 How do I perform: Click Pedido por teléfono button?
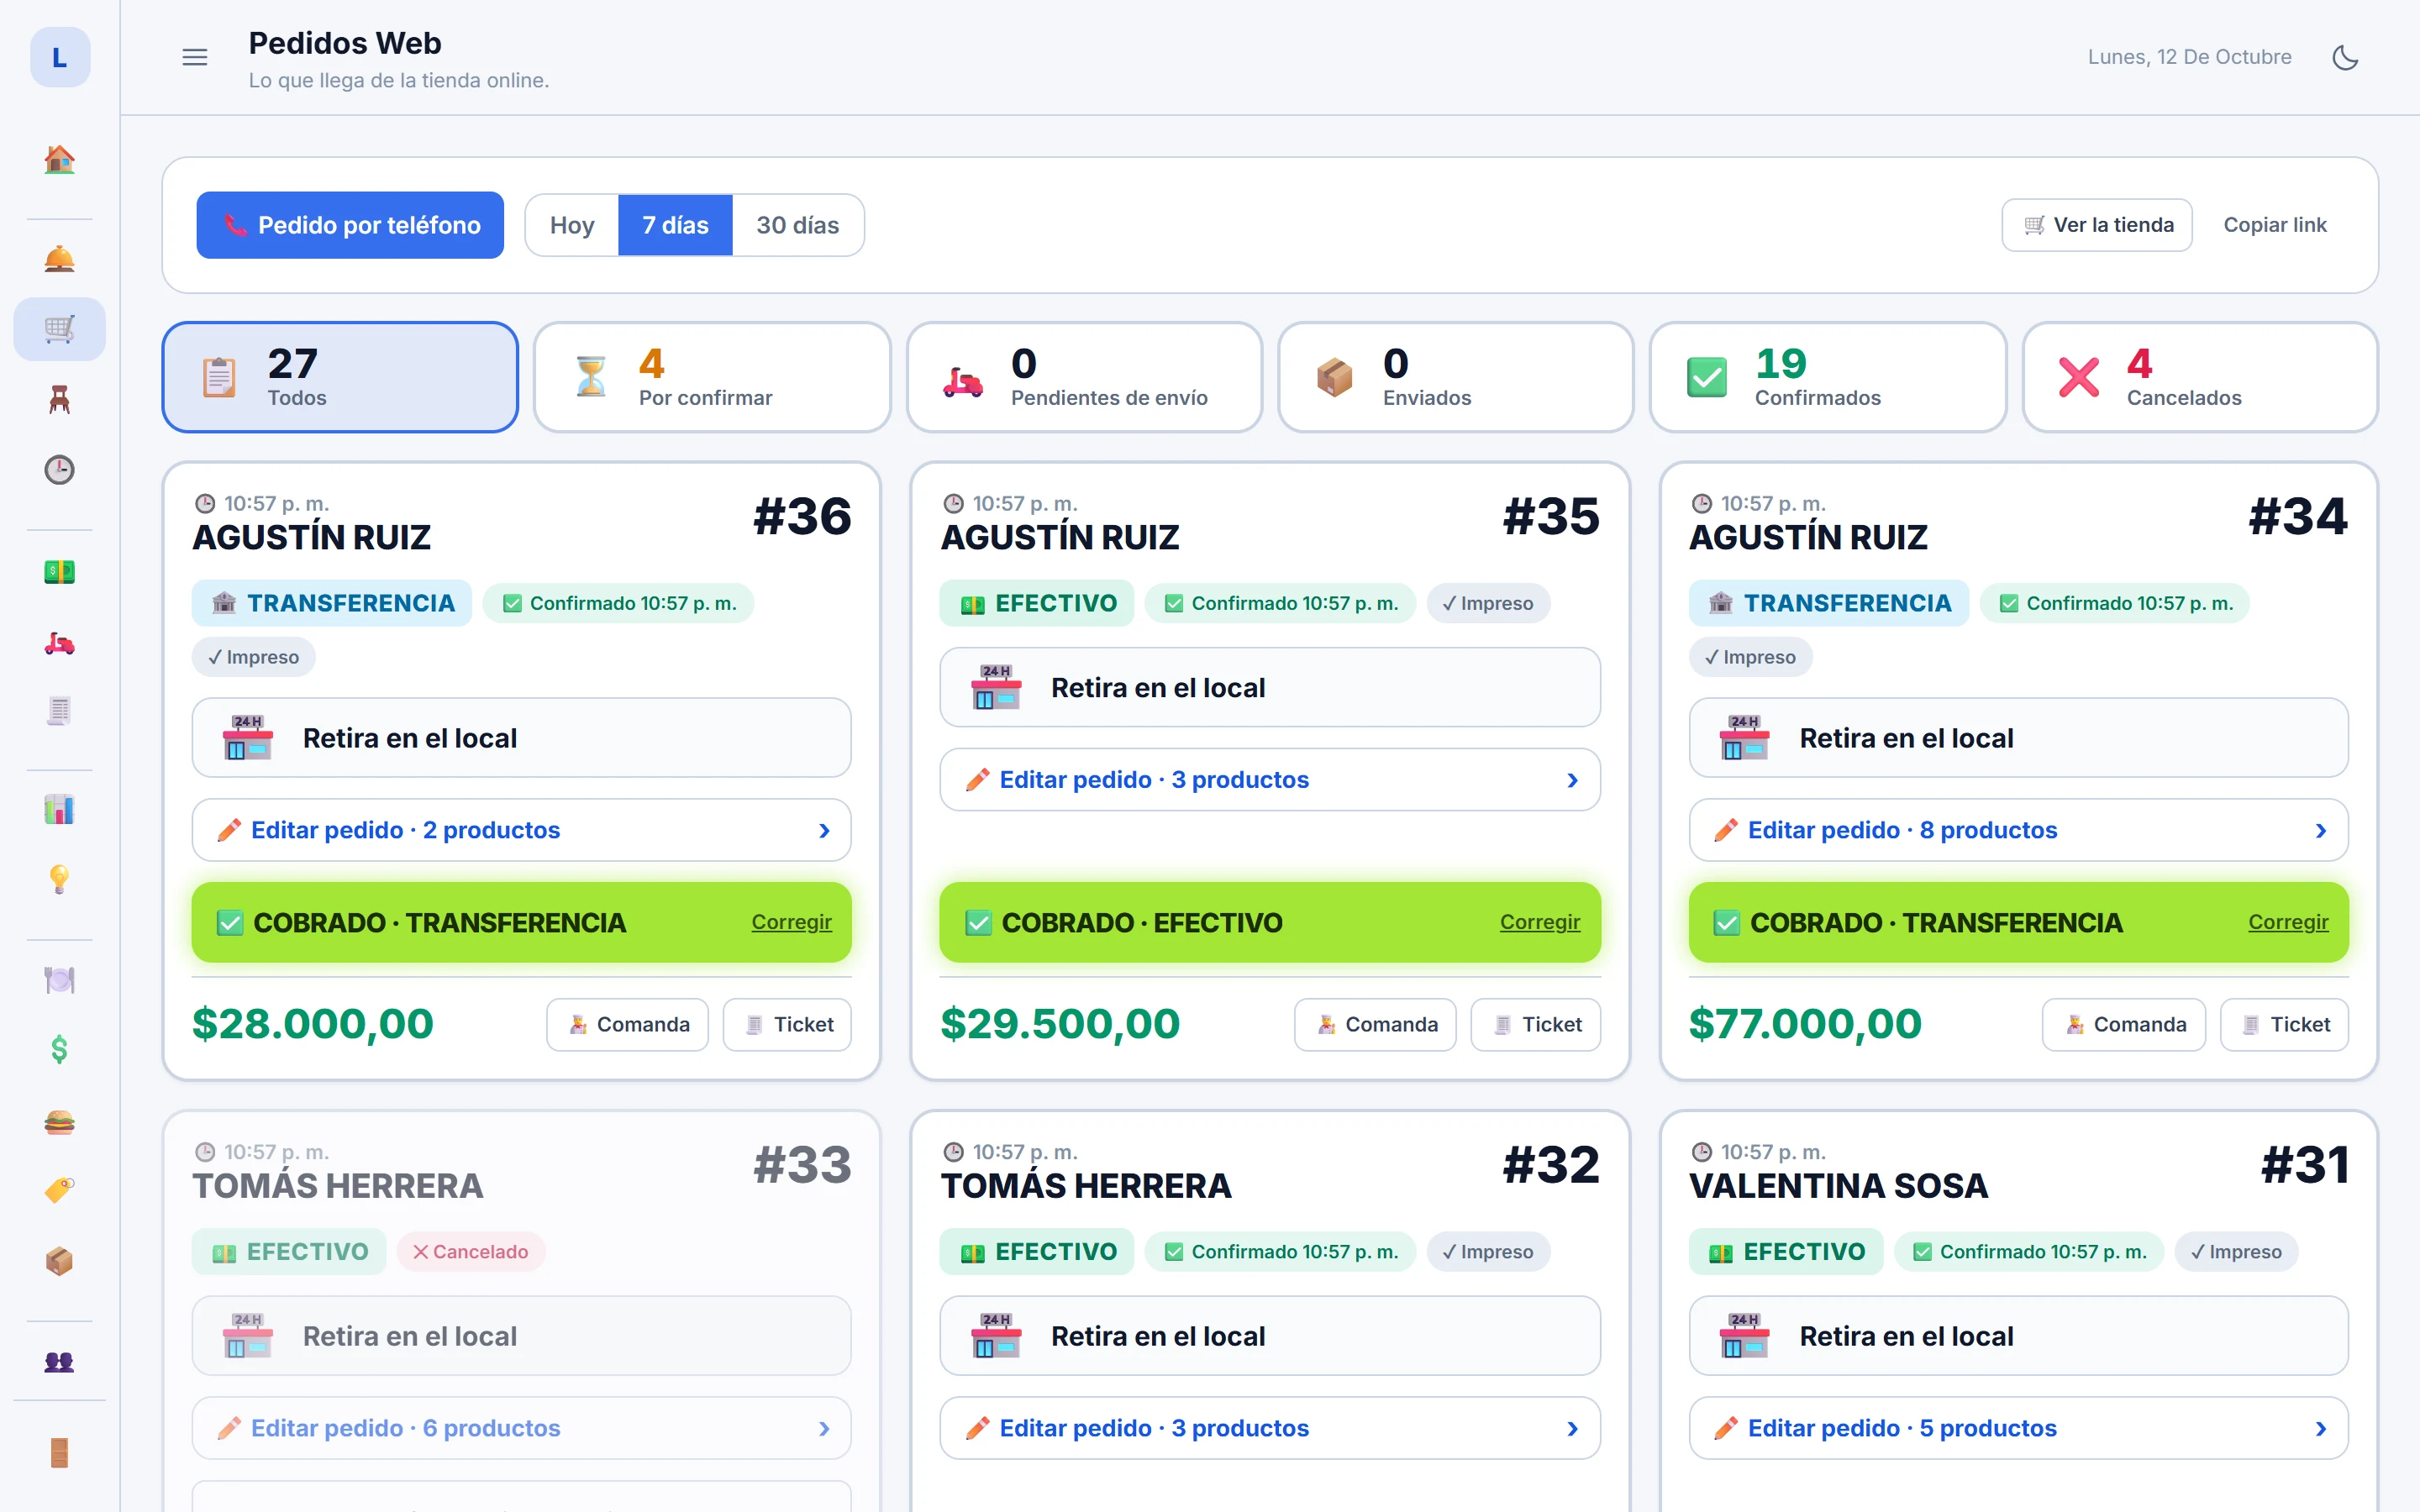pos(350,225)
